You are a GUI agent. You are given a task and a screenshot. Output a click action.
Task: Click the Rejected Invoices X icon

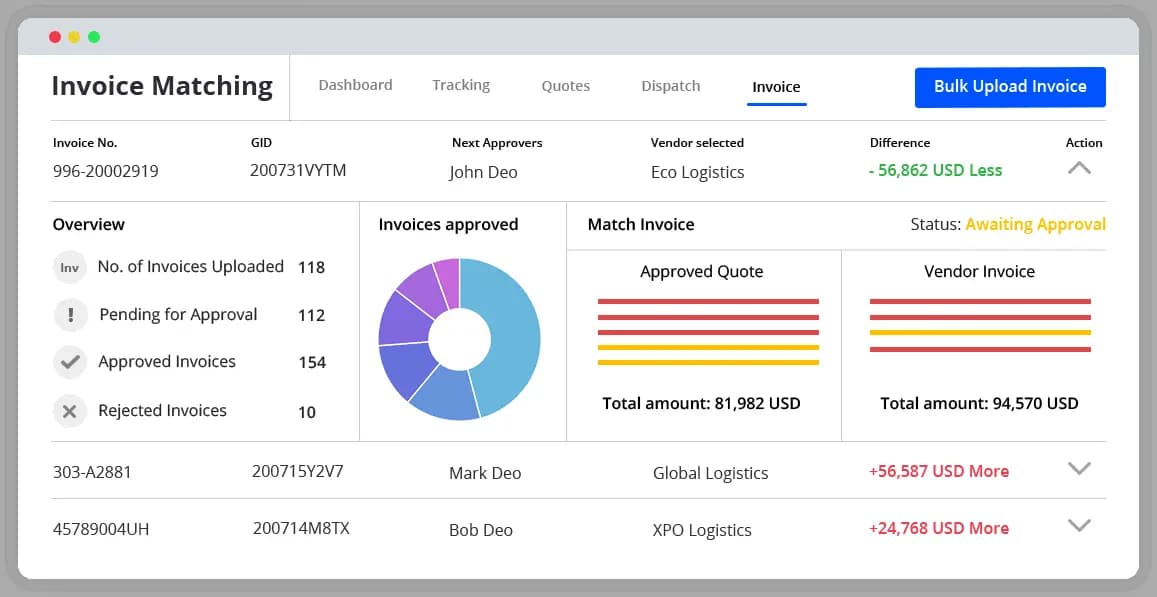coord(68,410)
